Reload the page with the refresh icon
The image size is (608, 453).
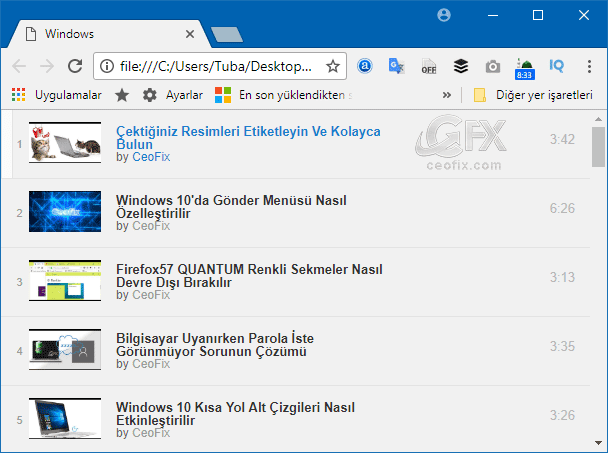tap(75, 66)
